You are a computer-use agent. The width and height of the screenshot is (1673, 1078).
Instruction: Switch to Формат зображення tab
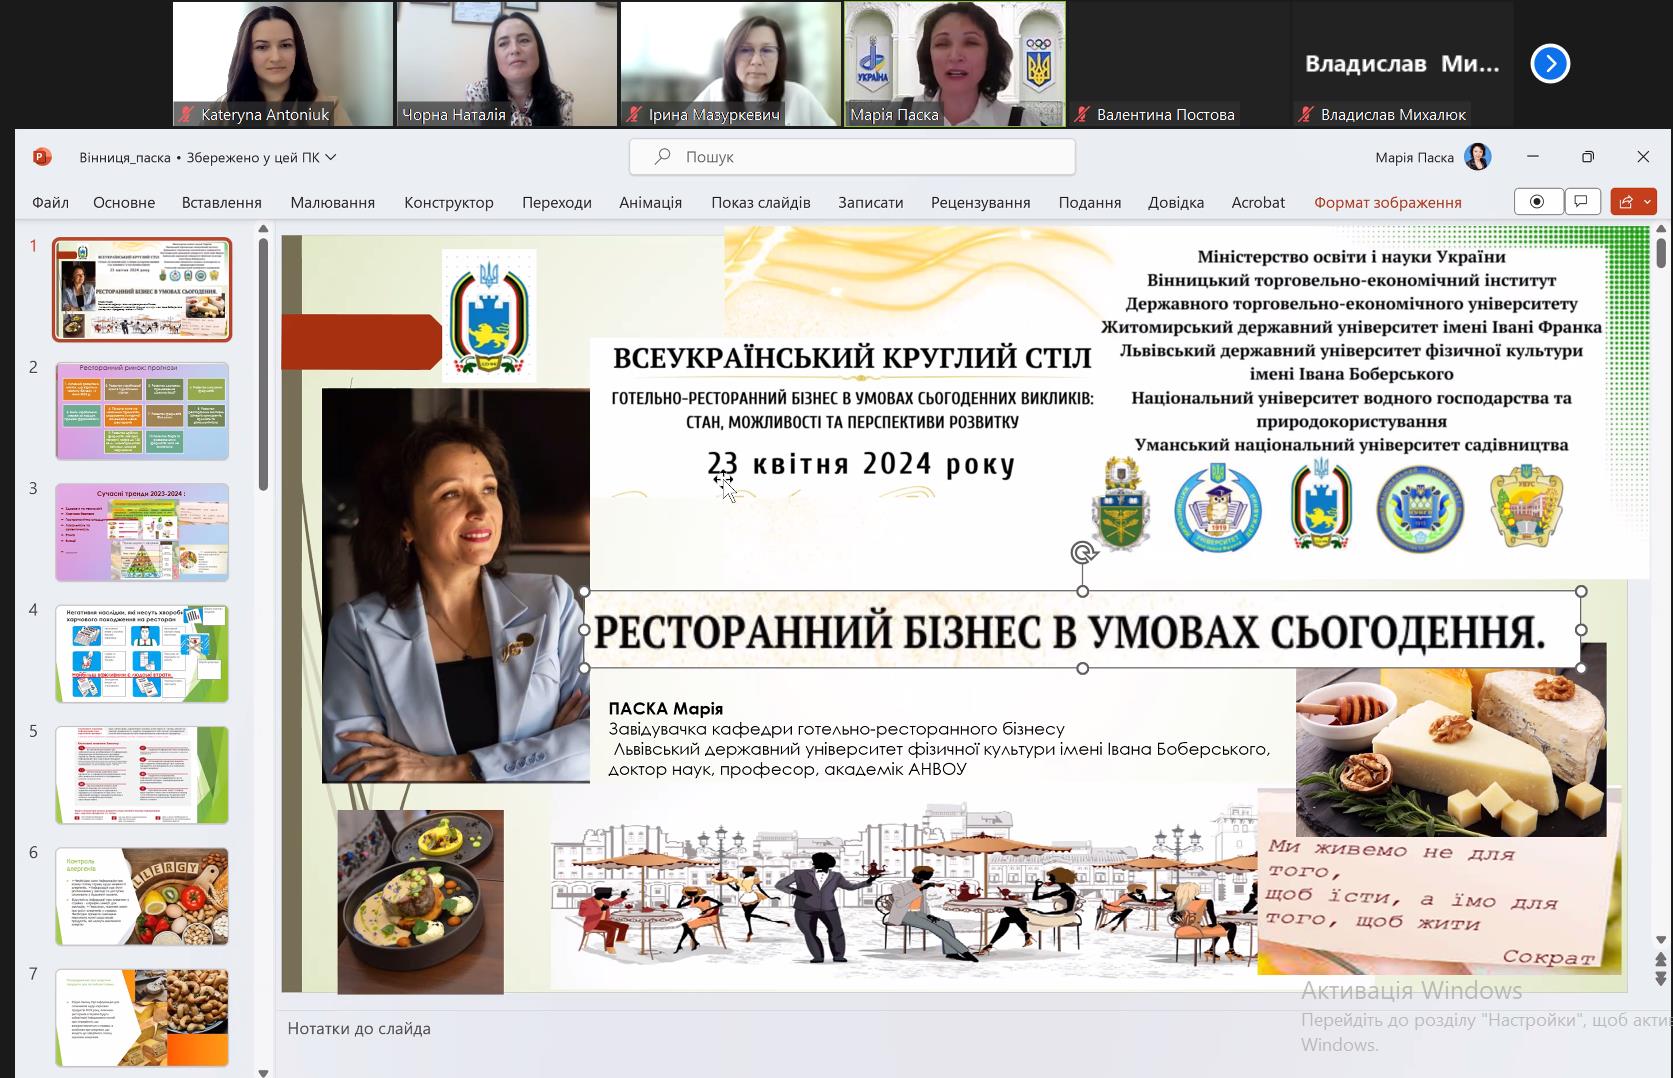[1387, 202]
